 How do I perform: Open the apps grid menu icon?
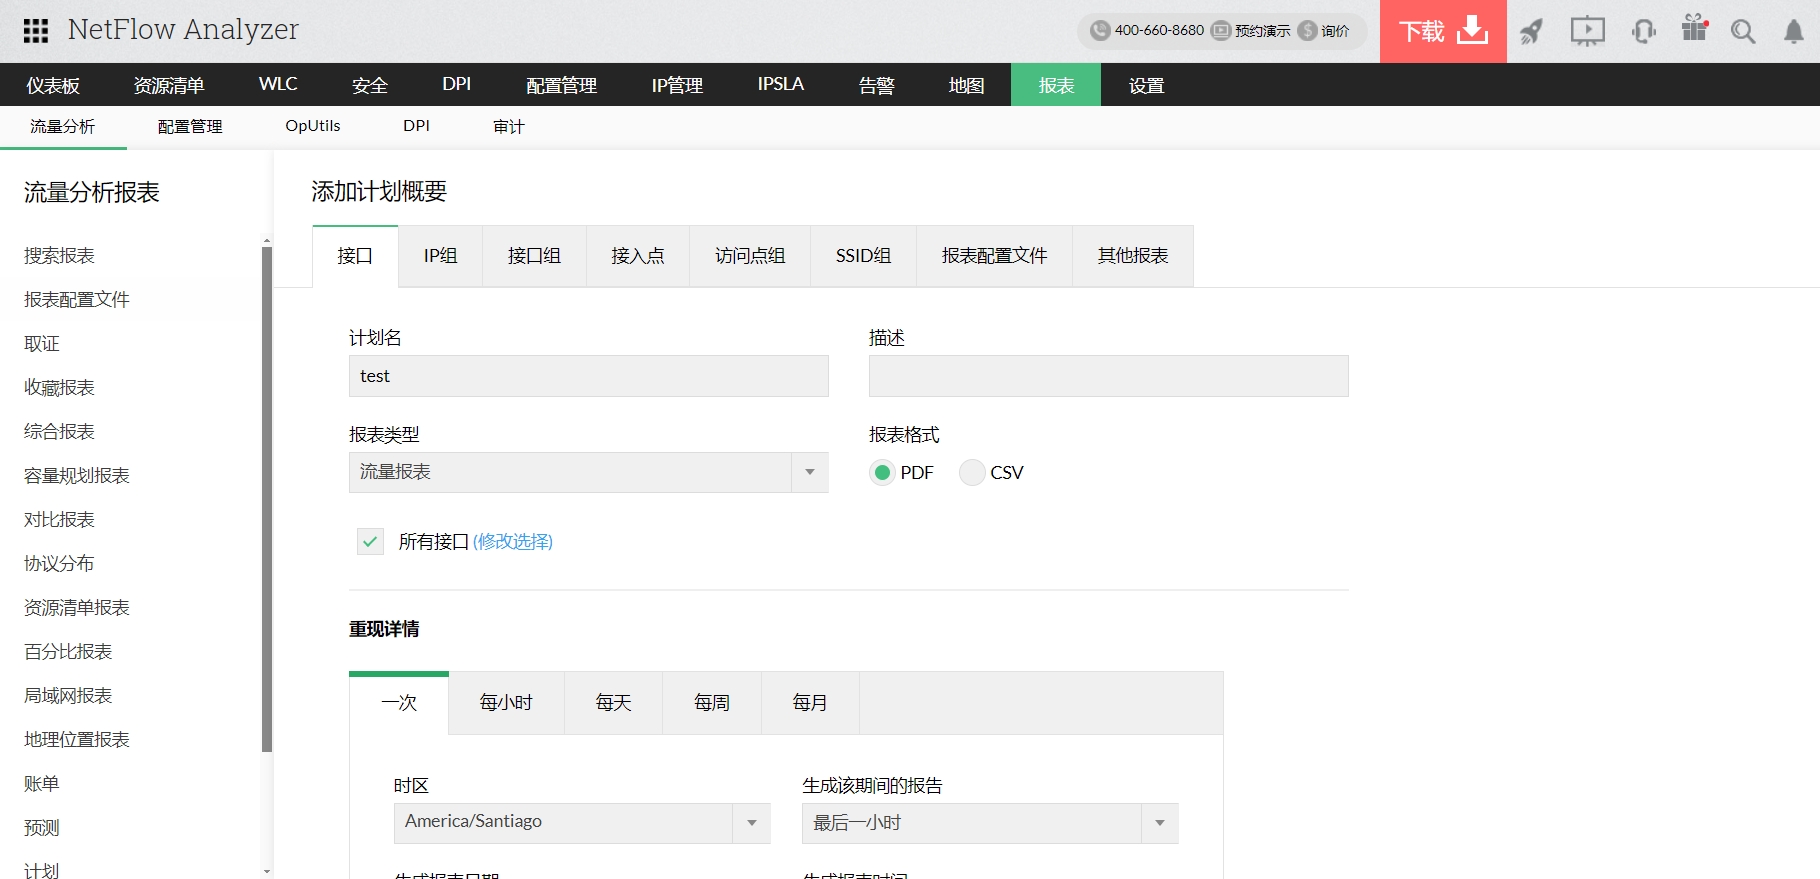pos(36,31)
